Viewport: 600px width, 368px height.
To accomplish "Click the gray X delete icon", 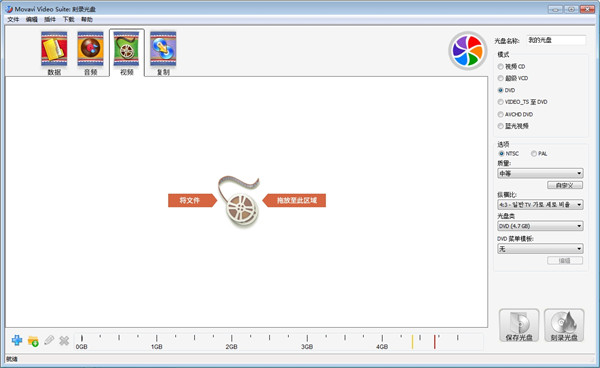I will 64,340.
